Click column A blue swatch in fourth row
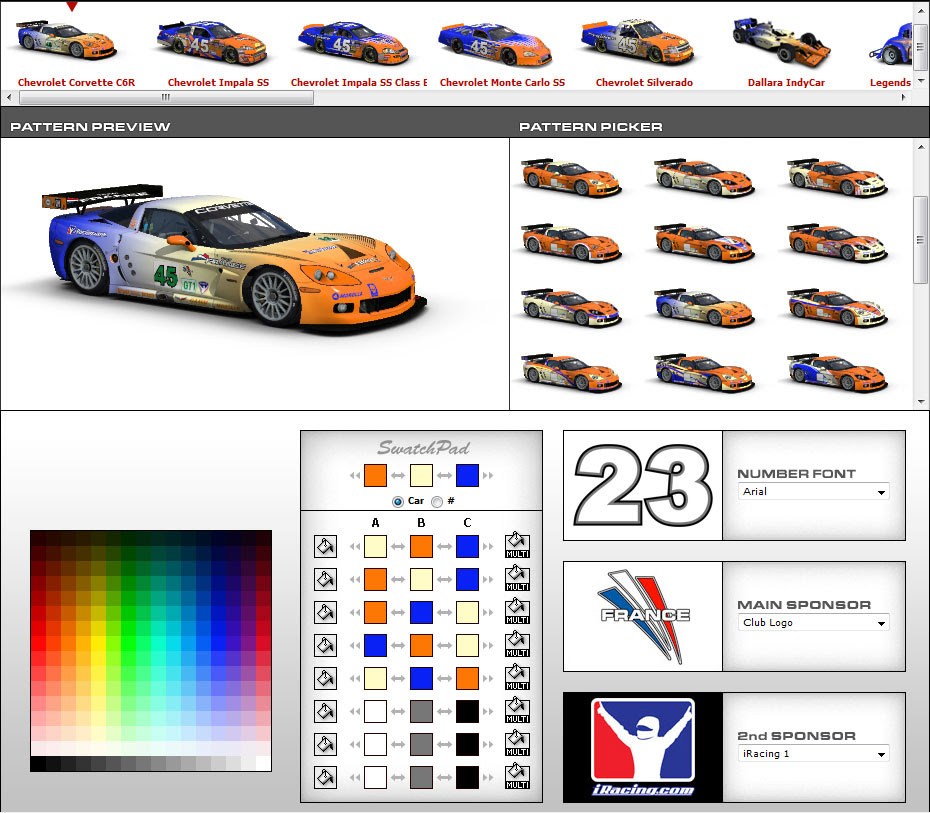 coord(375,645)
